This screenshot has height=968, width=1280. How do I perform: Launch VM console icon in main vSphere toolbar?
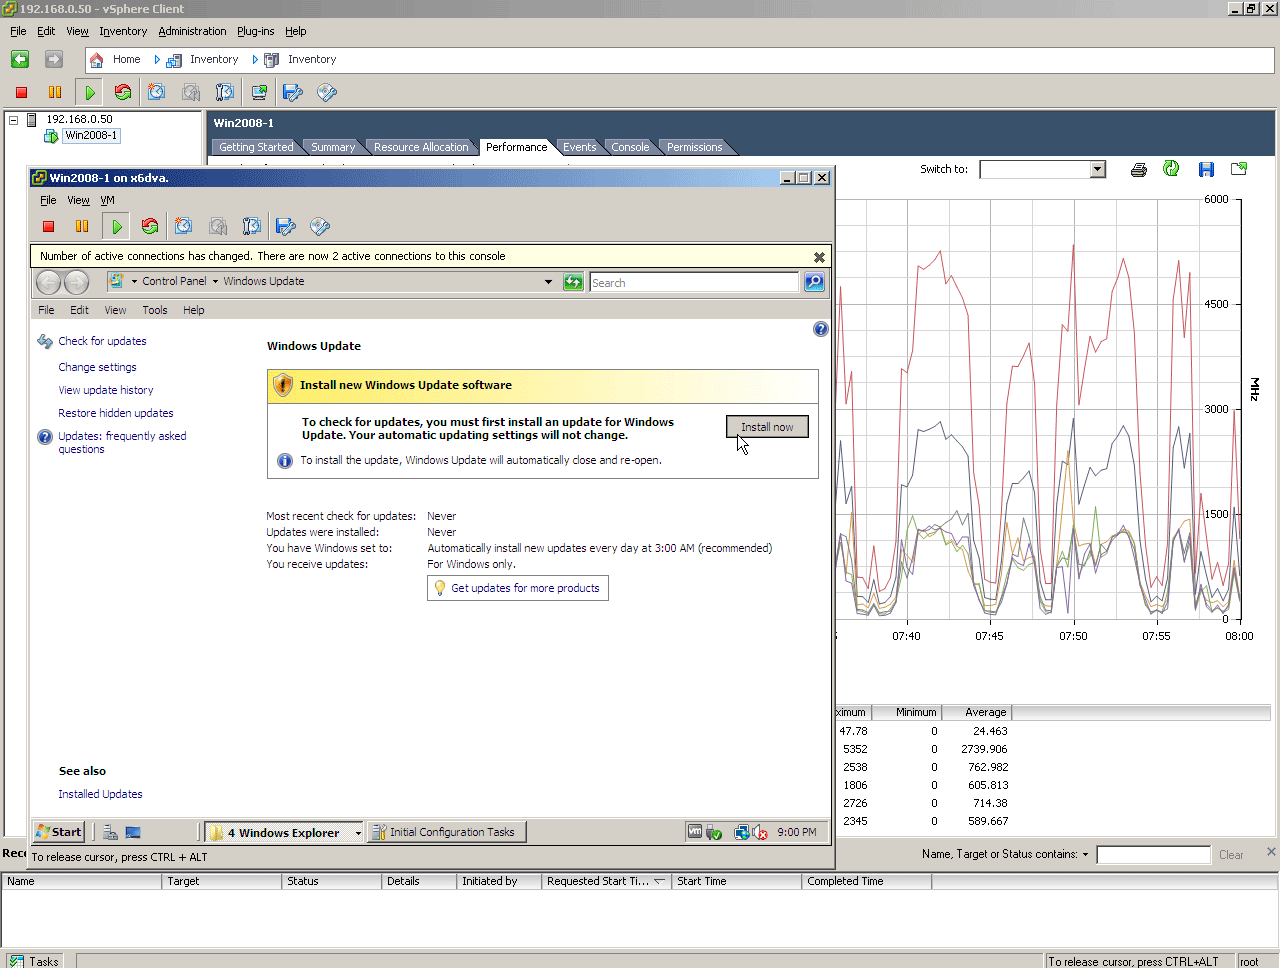259,92
